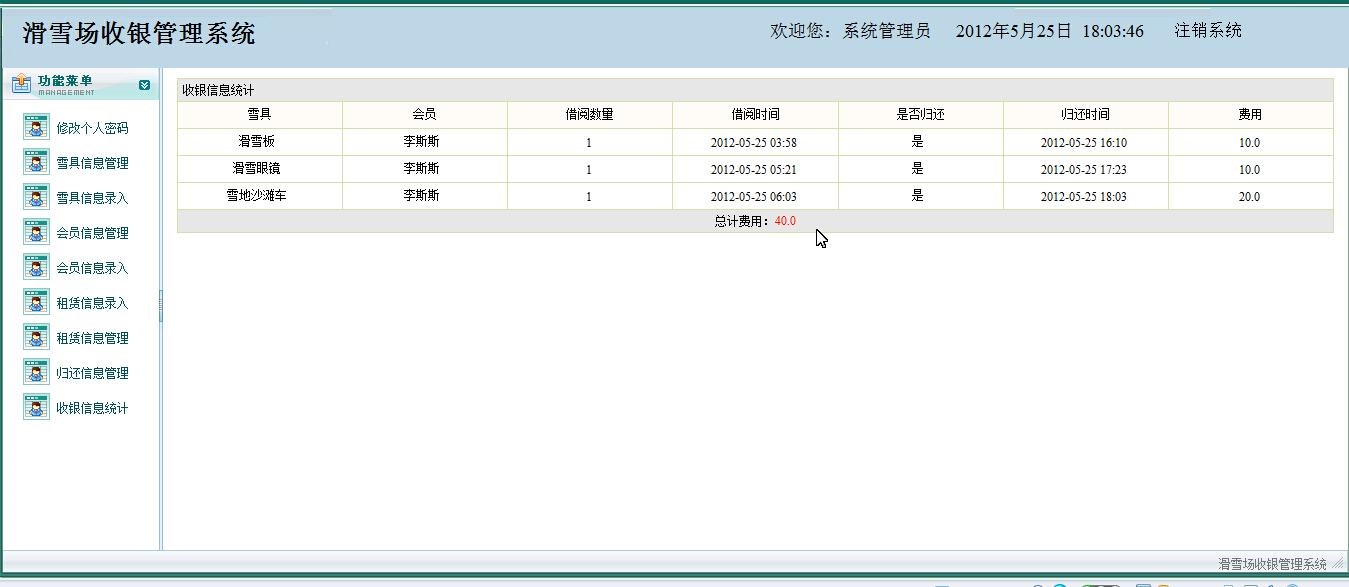
Task: Click the status bar 滑雪场收银管理系统 text
Action: point(1272,564)
